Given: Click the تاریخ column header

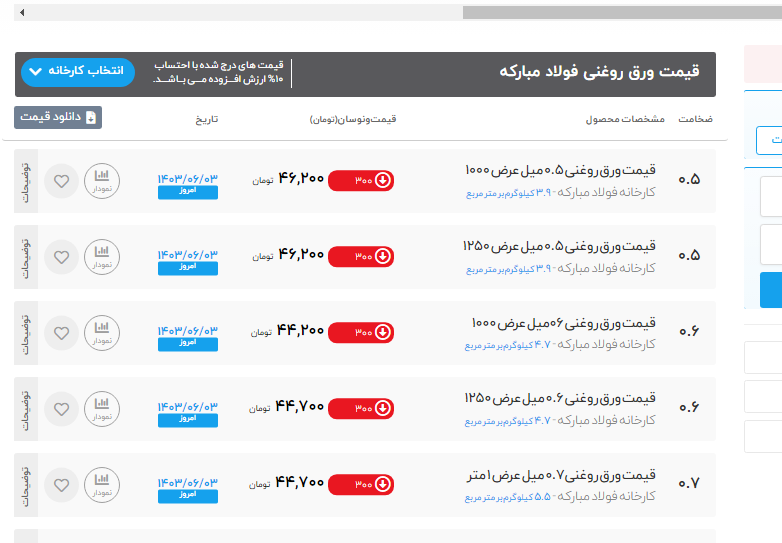Looking at the screenshot, I should (x=206, y=119).
